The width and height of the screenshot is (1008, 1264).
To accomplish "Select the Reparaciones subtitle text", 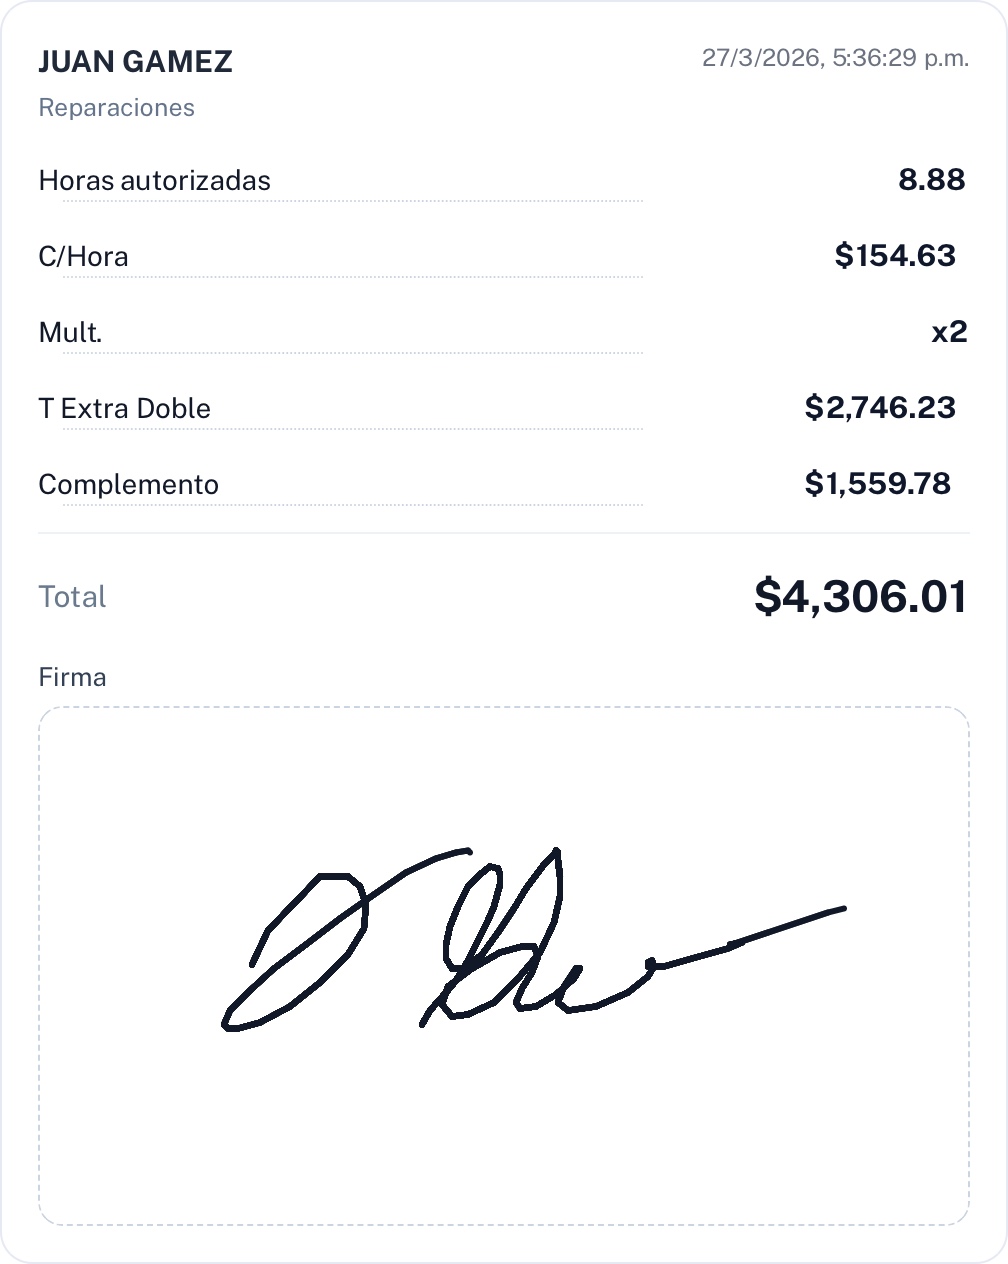I will click(116, 108).
